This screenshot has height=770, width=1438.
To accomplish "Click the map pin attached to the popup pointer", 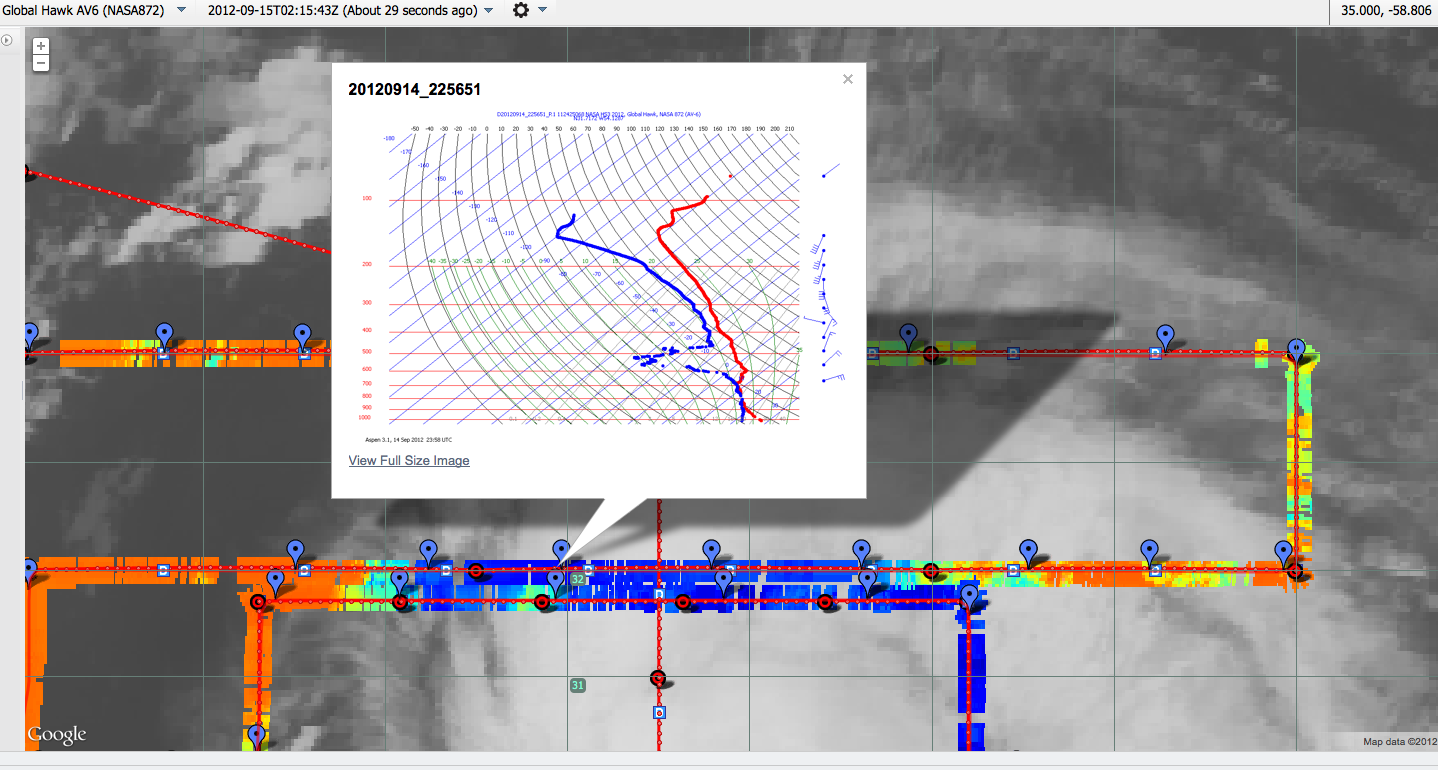I will (x=562, y=550).
